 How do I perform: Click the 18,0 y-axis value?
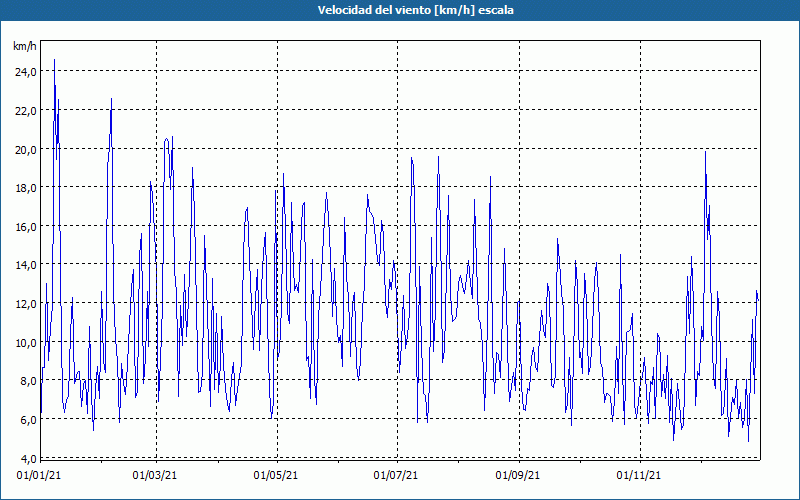pyautogui.click(x=26, y=188)
